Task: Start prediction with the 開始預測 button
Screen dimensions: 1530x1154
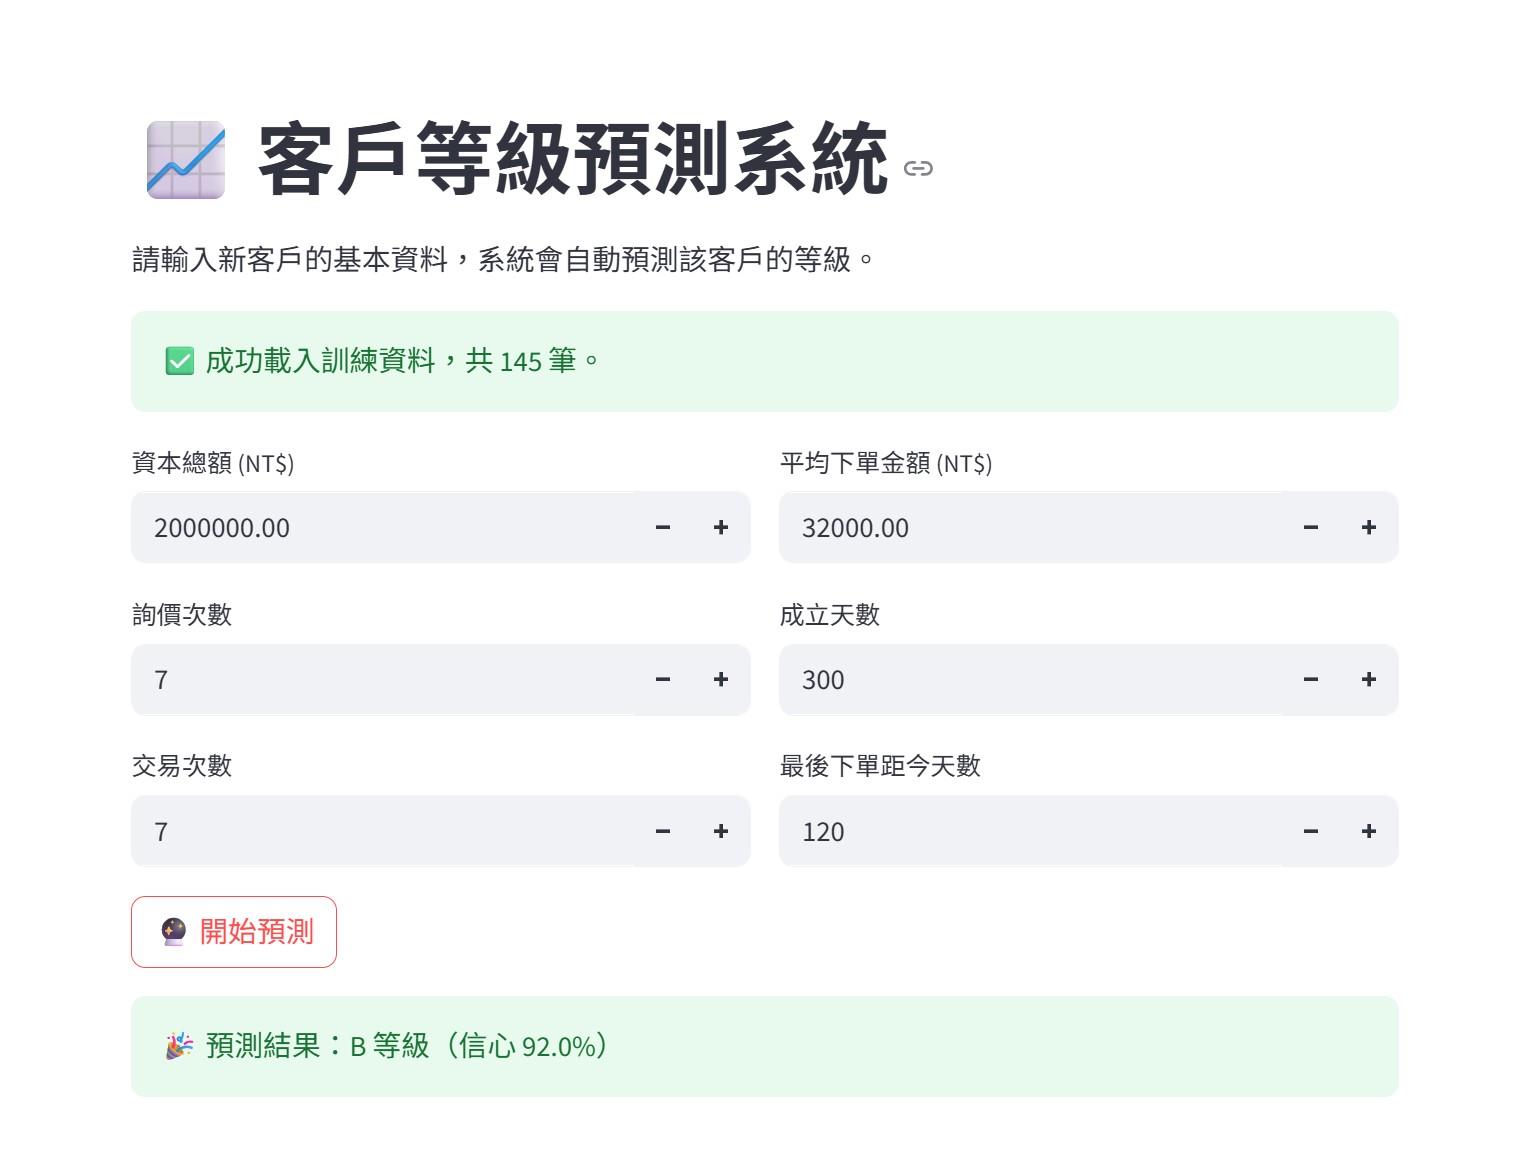Action: coord(234,932)
